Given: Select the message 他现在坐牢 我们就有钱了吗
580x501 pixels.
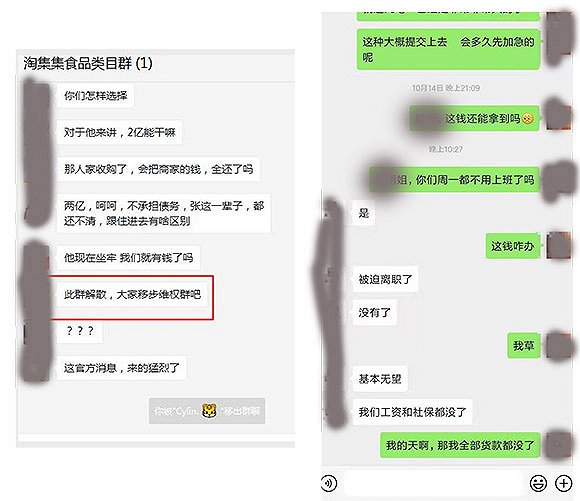Looking at the screenshot, I should (x=128, y=257).
